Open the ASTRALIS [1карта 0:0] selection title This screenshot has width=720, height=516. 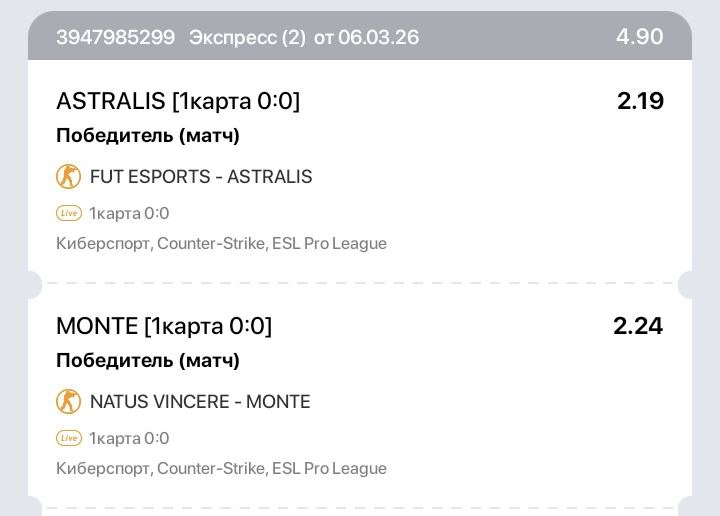click(x=178, y=101)
